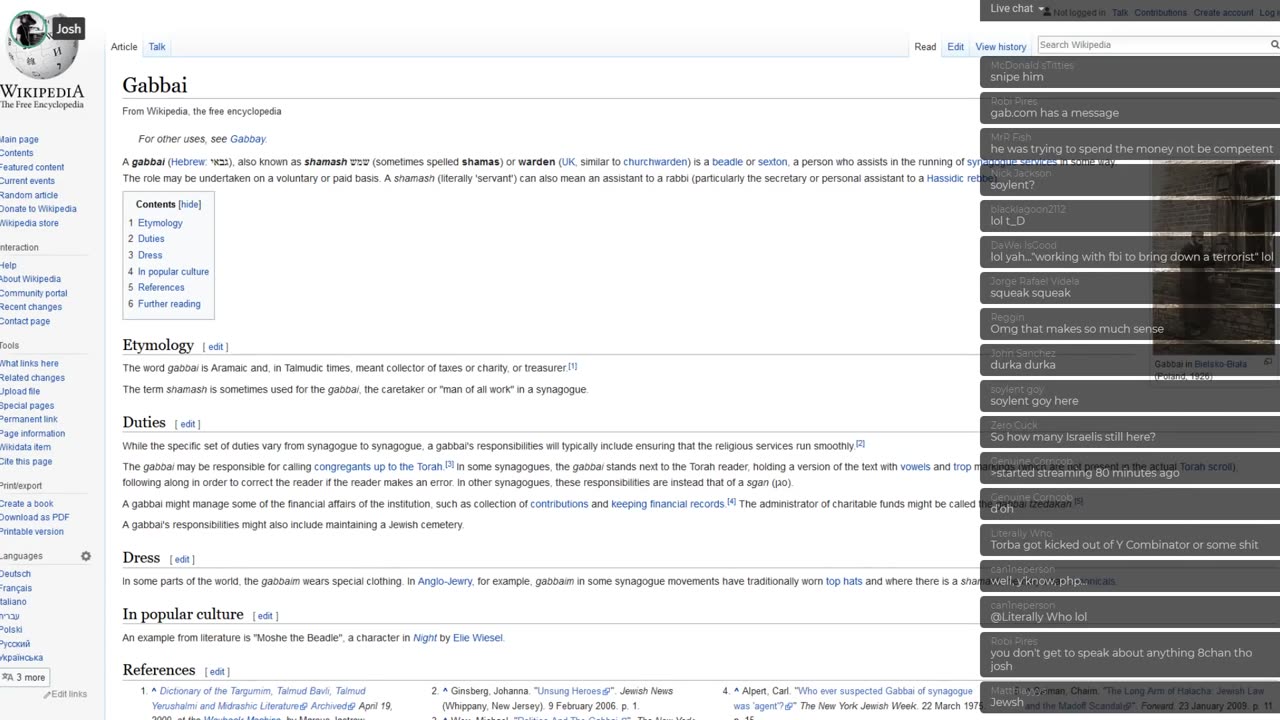Screen dimensions: 1280x720
Task: Open What links here tool
Action: (29, 364)
